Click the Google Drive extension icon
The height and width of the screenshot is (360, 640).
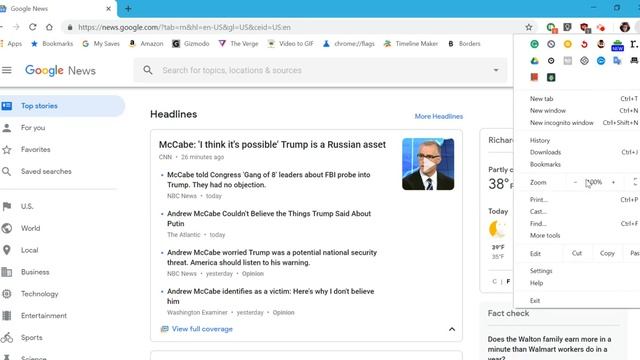(534, 61)
